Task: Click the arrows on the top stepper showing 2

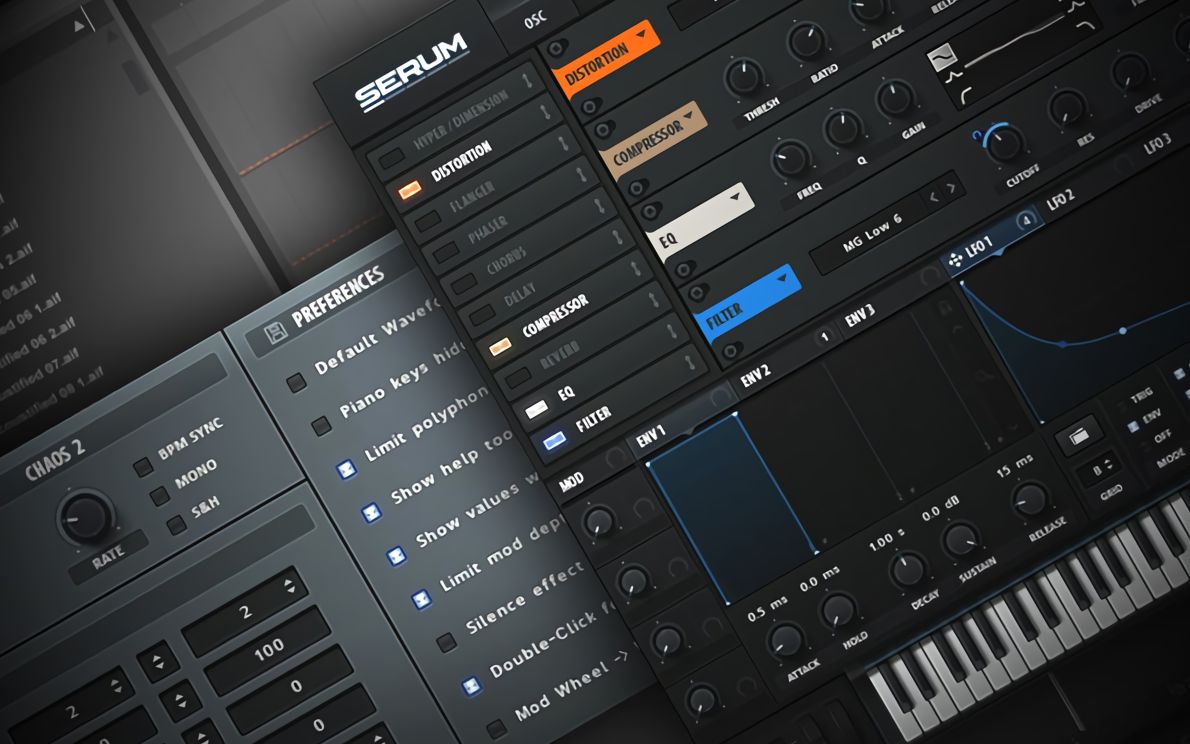Action: pyautogui.click(x=288, y=586)
